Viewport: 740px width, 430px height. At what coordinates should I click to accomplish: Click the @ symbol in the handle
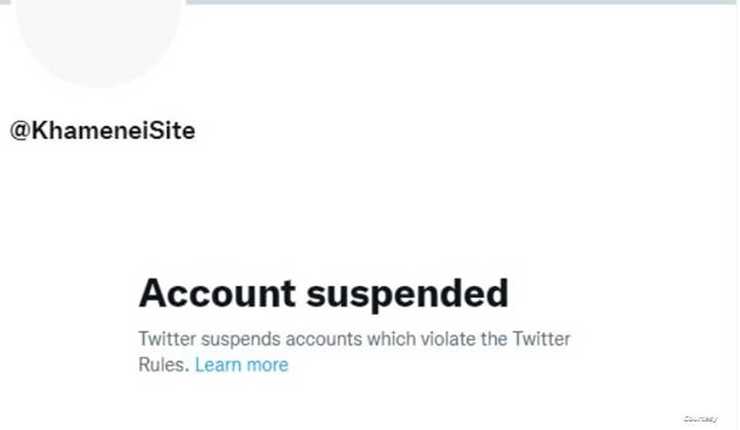pos(20,131)
